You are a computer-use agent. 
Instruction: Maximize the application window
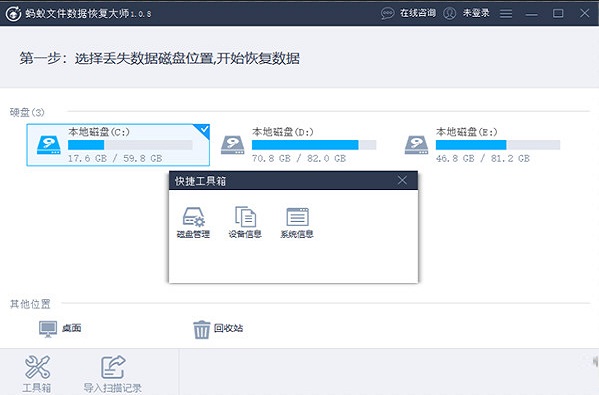558,14
